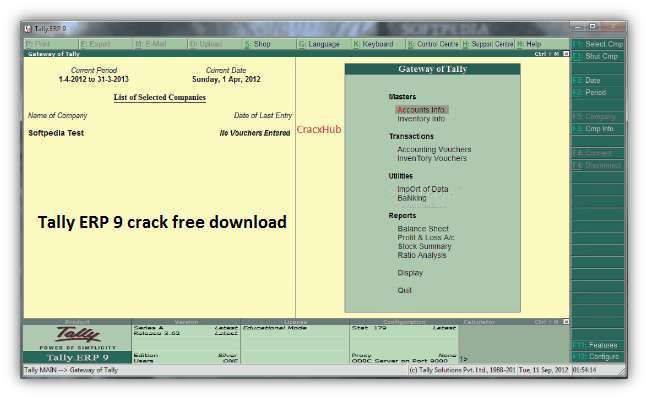The width and height of the screenshot is (648, 399).
Task: Select Inventory Info under Masters
Action: tap(421, 119)
